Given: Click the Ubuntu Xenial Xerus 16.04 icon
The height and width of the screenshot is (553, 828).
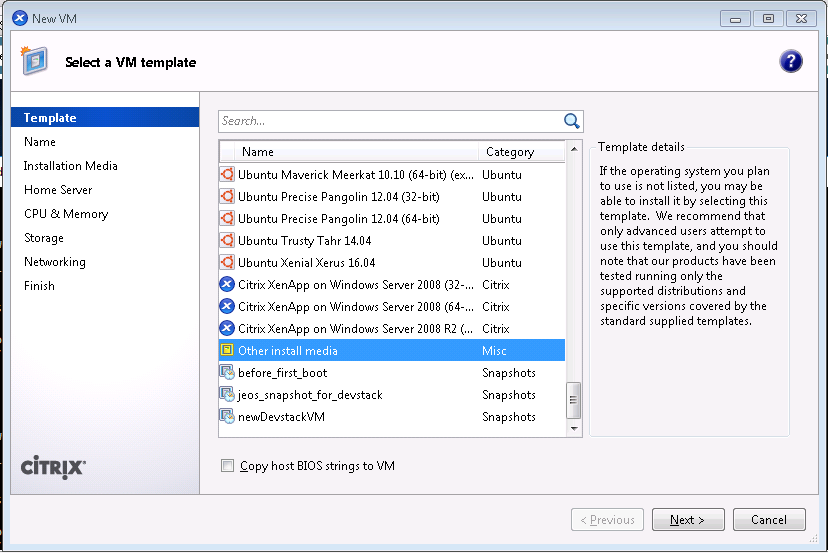Looking at the screenshot, I should [227, 263].
